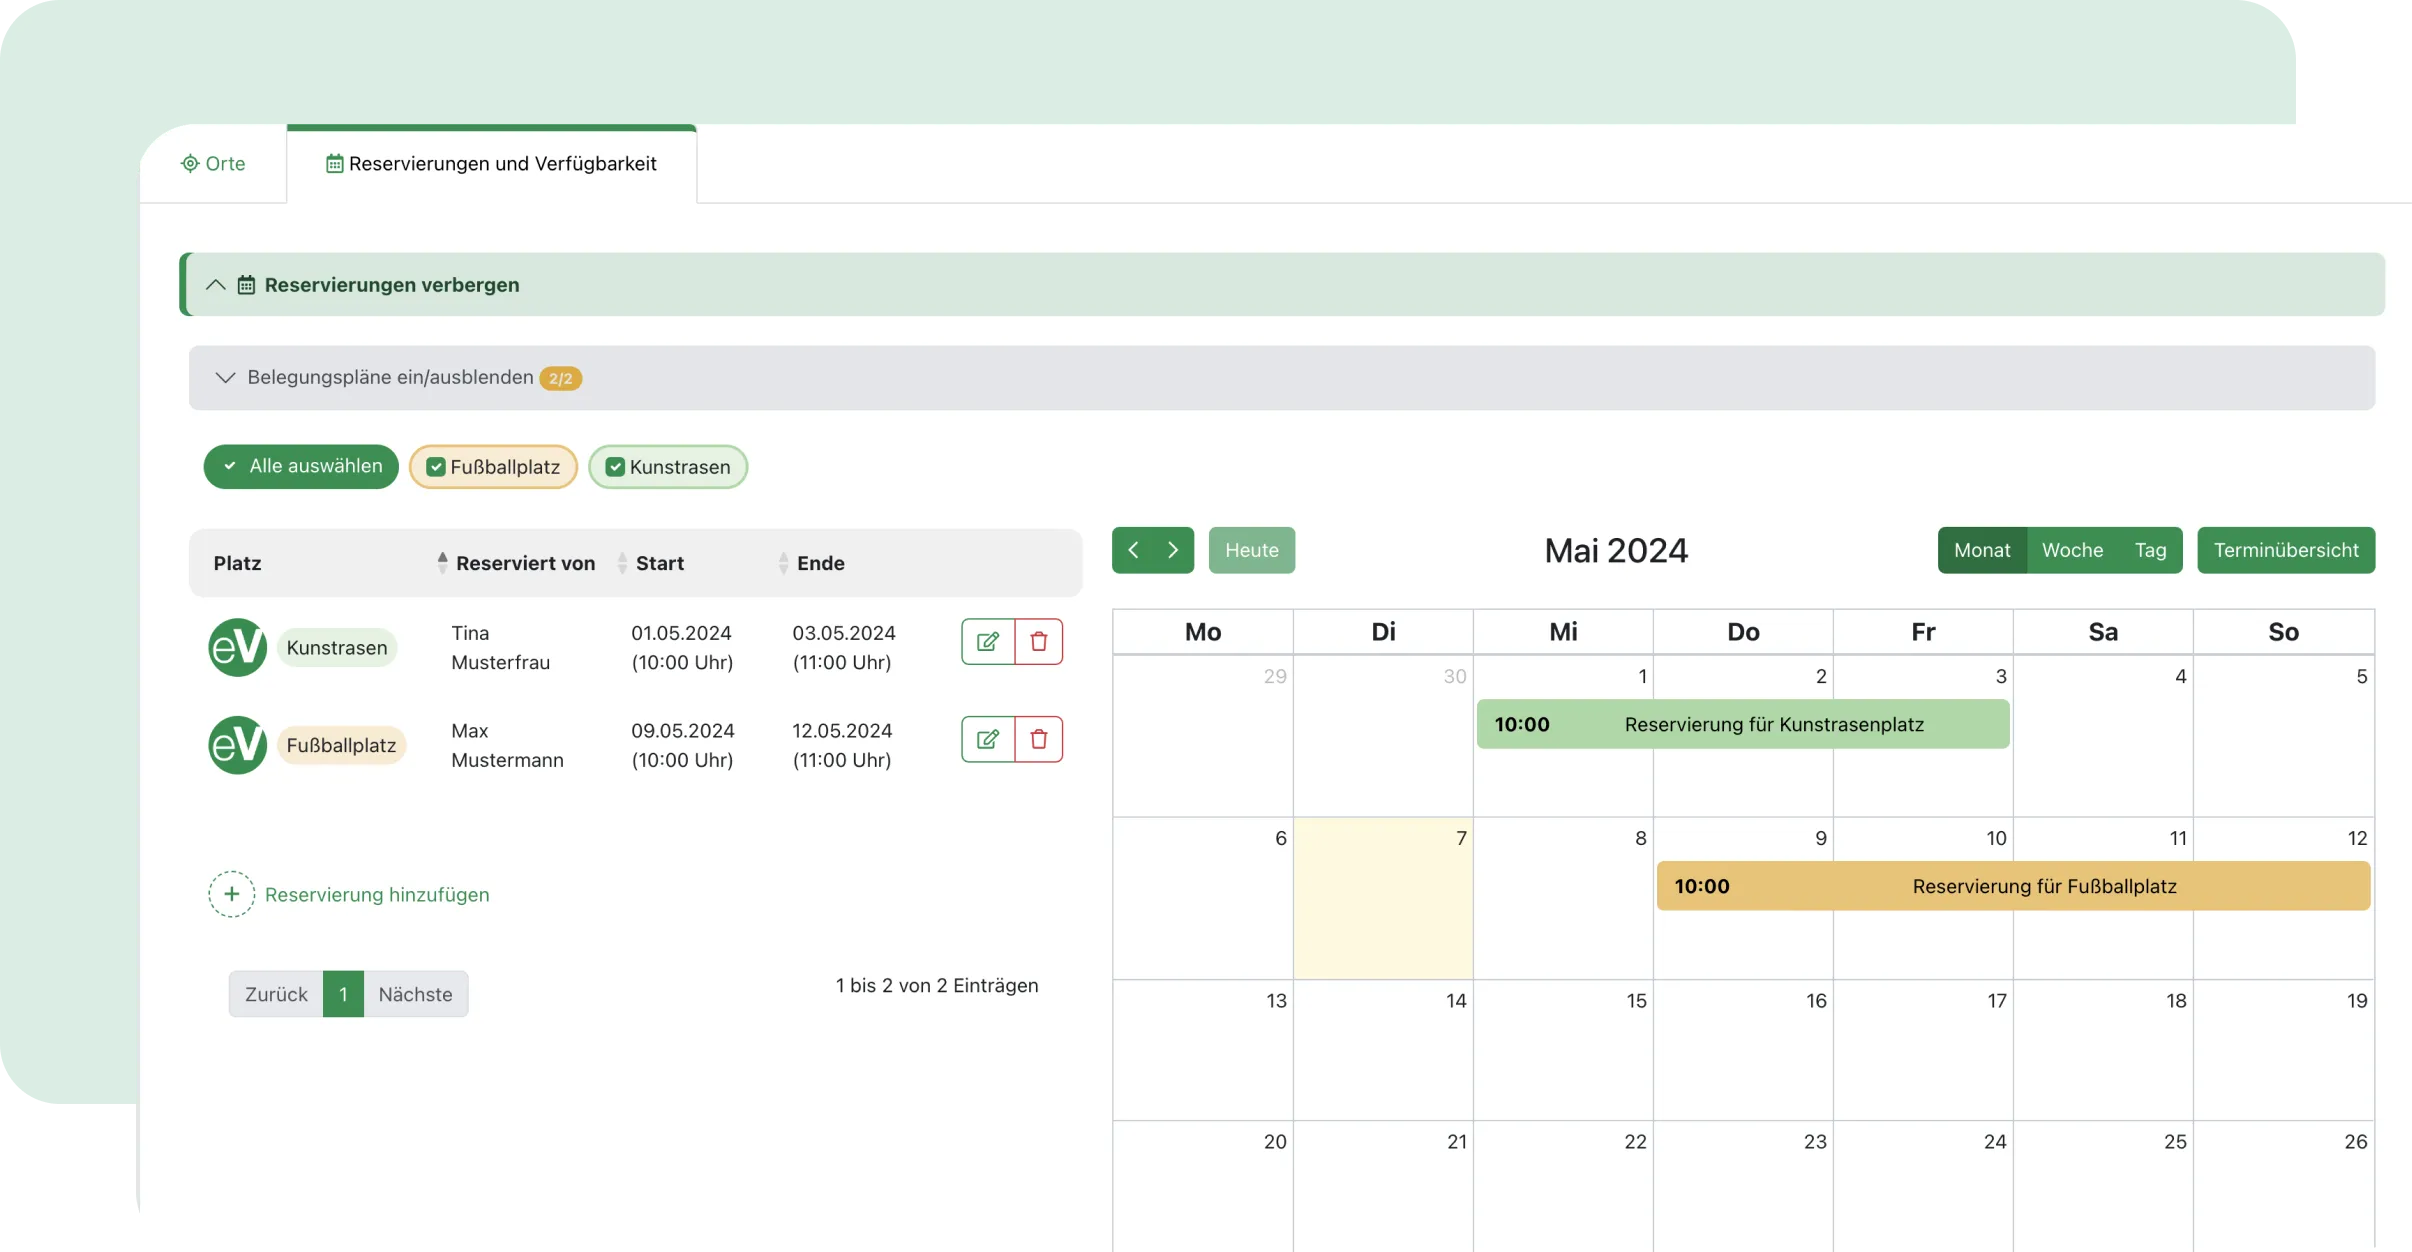Select highlighted day 7 in calendar
The width and height of the screenshot is (2412, 1252).
point(1383,898)
